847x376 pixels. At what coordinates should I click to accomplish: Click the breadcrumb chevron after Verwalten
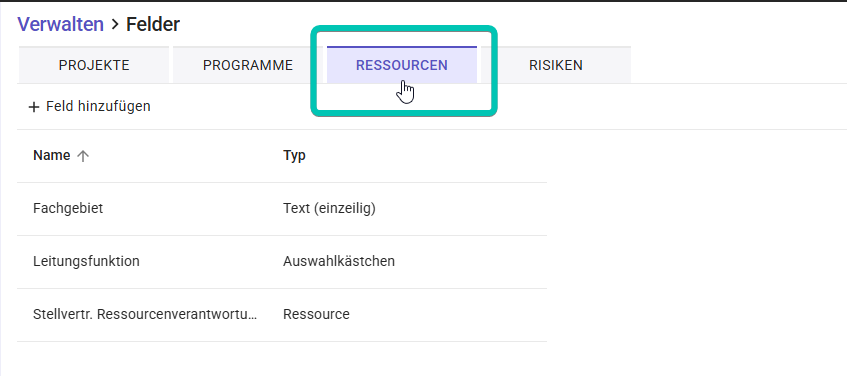[x=115, y=24]
